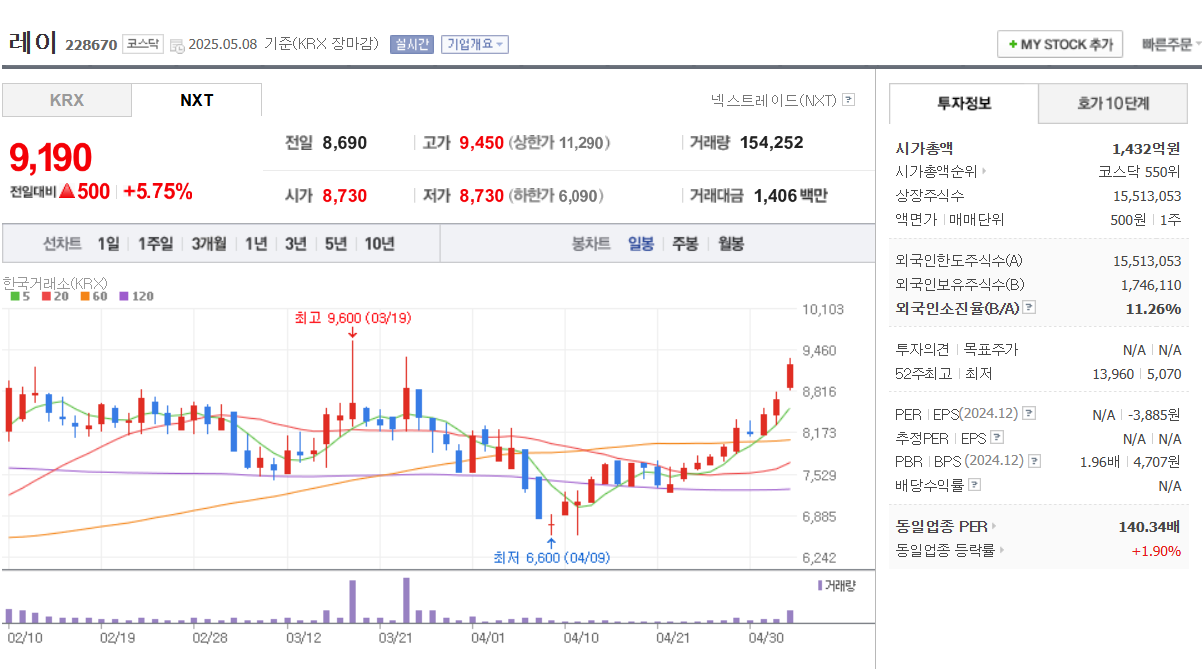Open the 기업개요 dropdown
This screenshot has width=1202, height=669.
tap(475, 44)
